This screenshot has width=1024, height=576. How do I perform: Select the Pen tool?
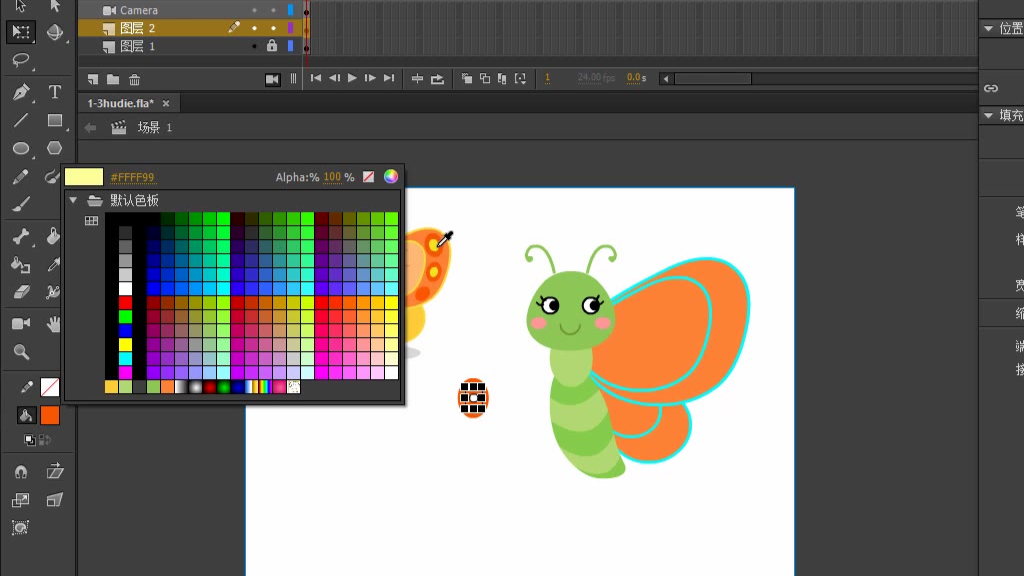point(21,92)
